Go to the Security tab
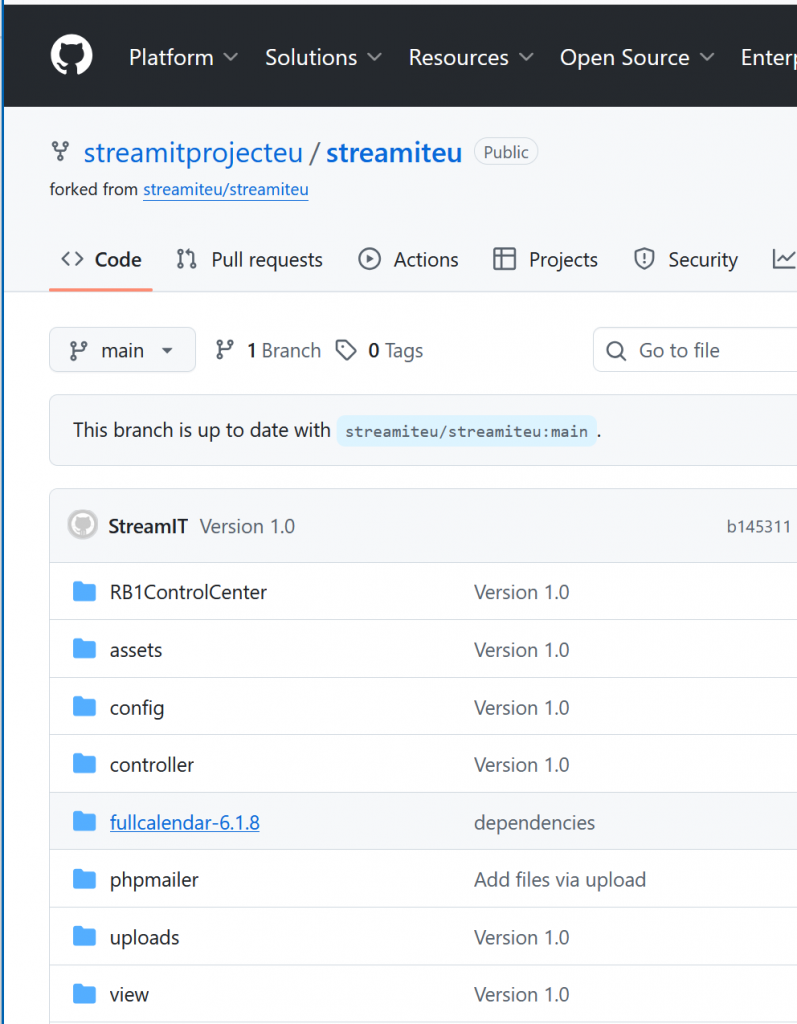Image resolution: width=797 pixels, height=1024 pixels. click(686, 260)
